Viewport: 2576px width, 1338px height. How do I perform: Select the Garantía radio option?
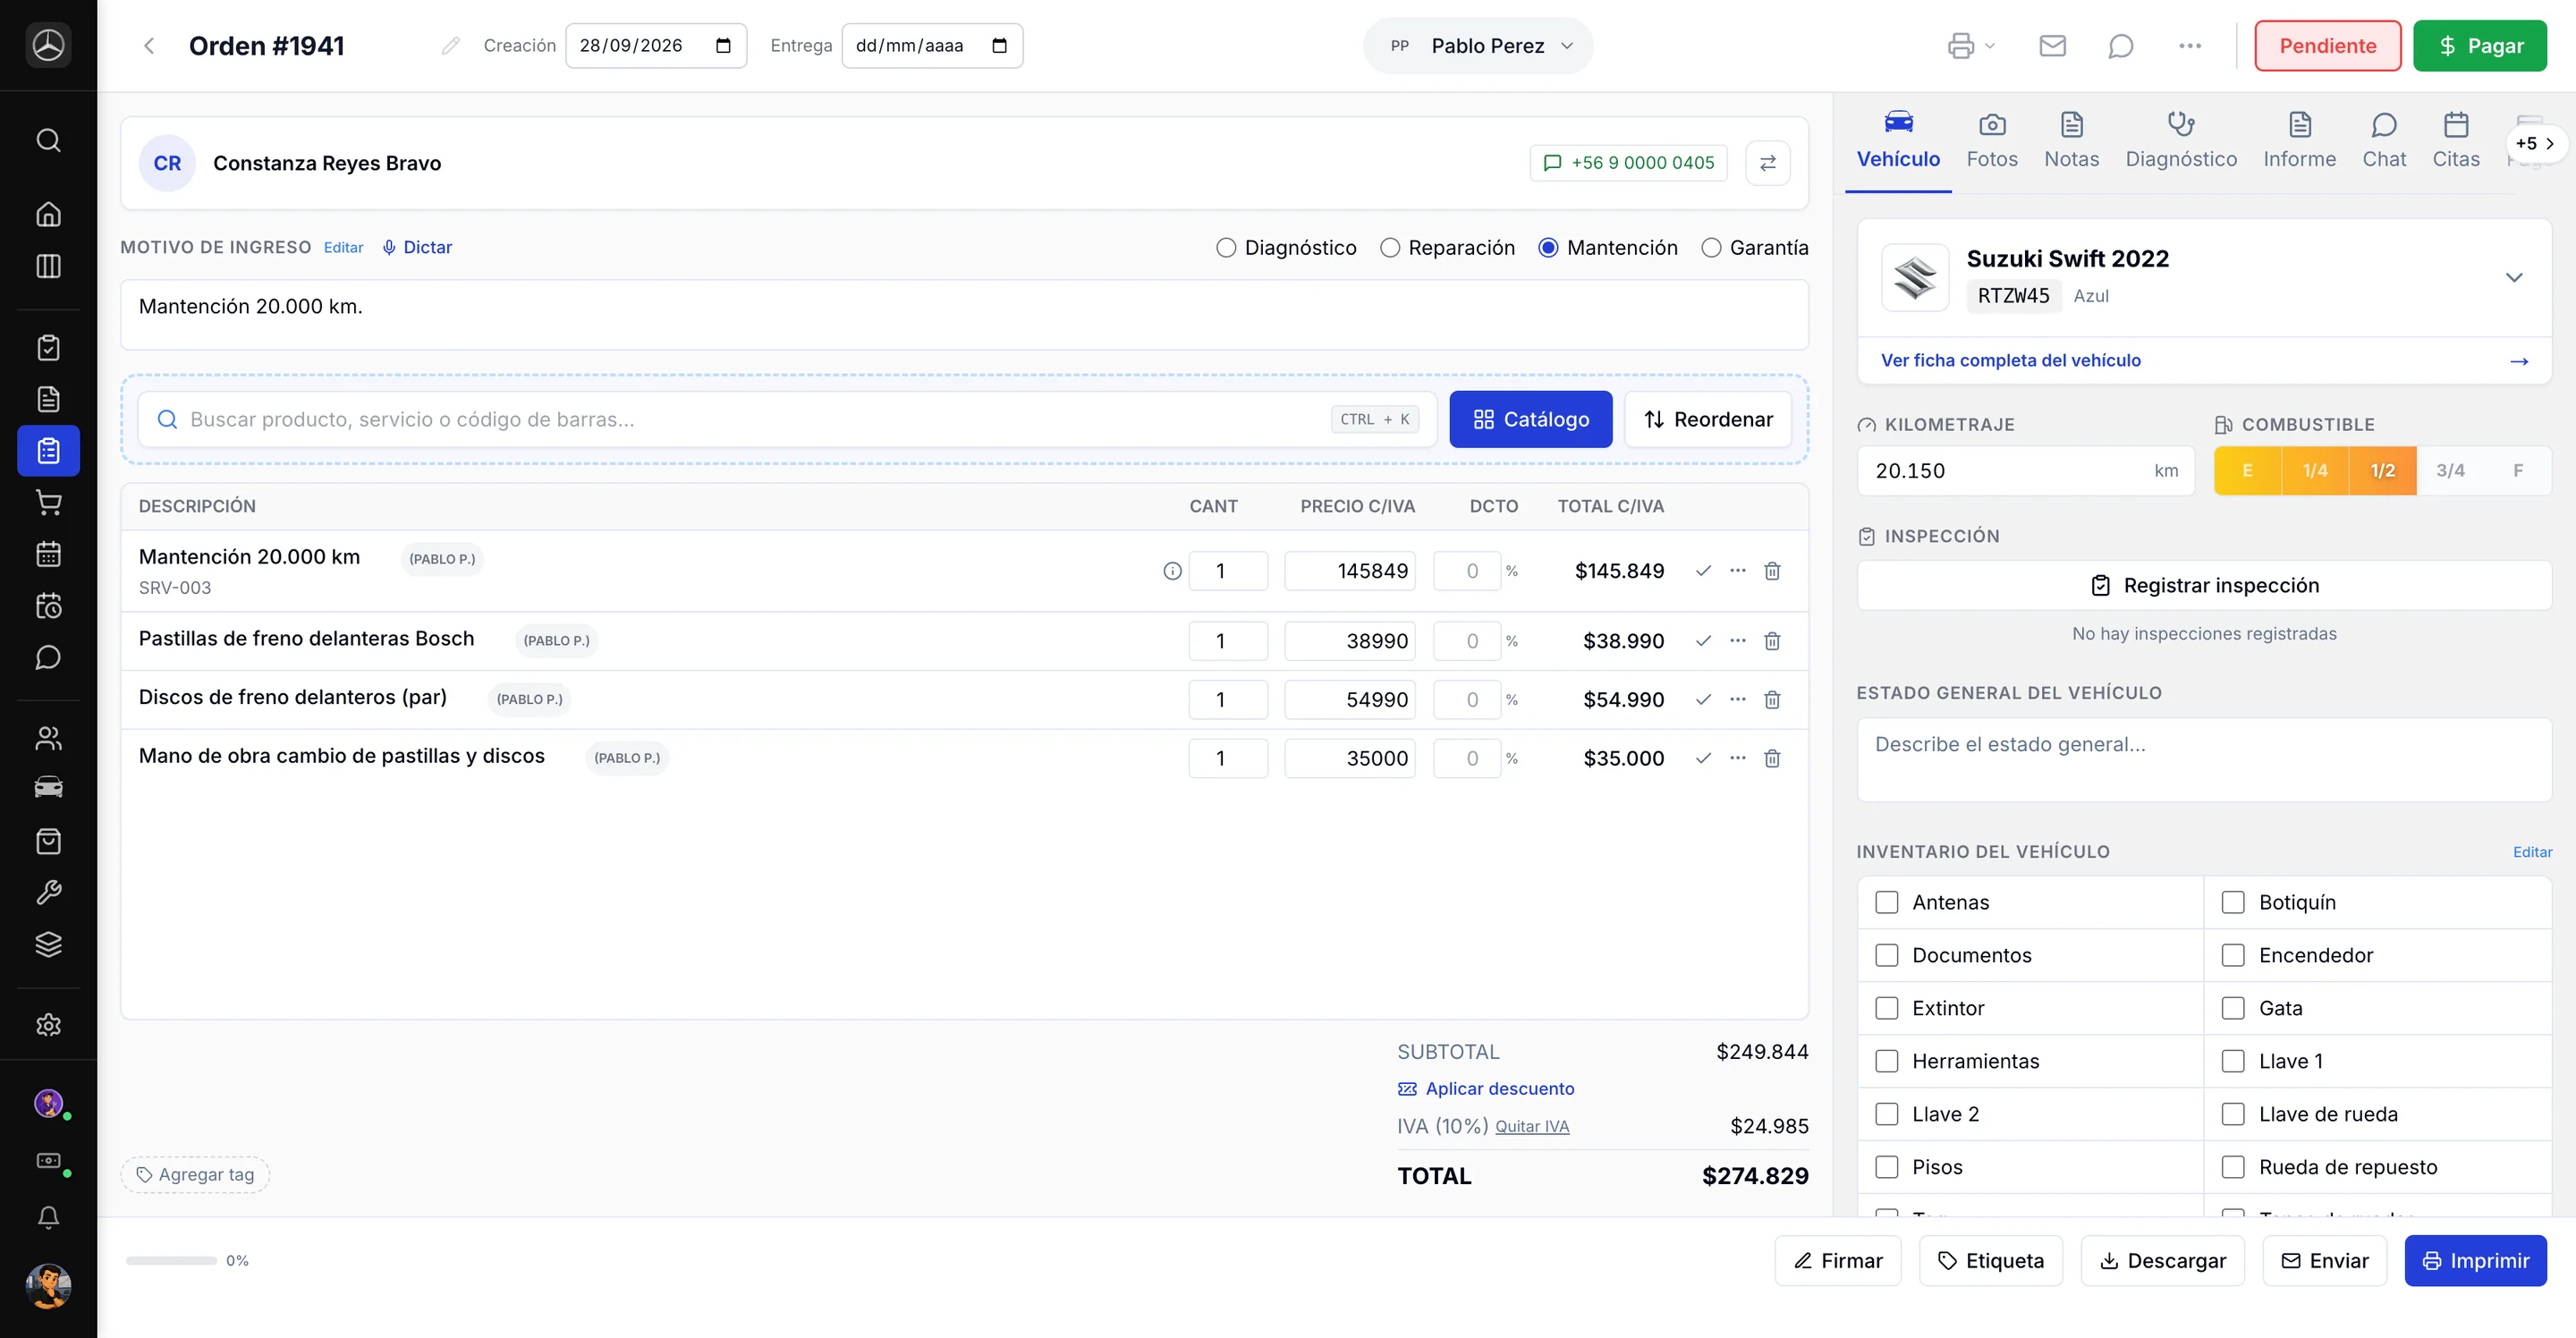pyautogui.click(x=1711, y=248)
